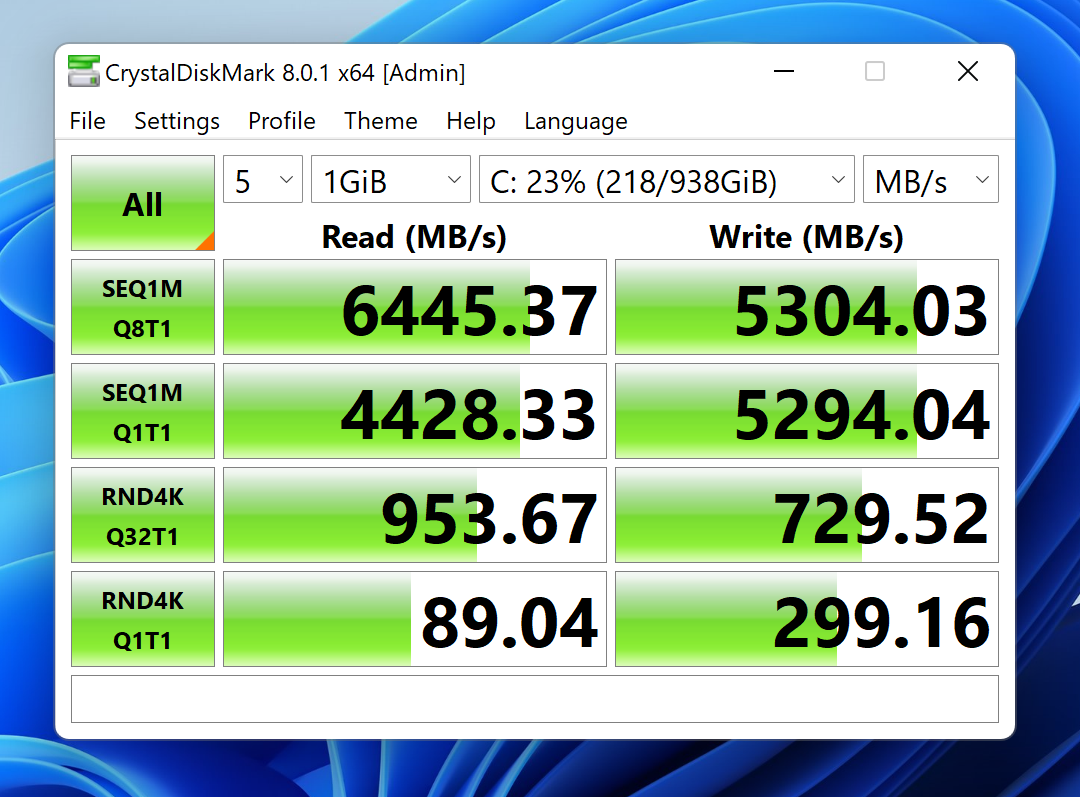Click the Write (MB/s) column header

pos(807,237)
